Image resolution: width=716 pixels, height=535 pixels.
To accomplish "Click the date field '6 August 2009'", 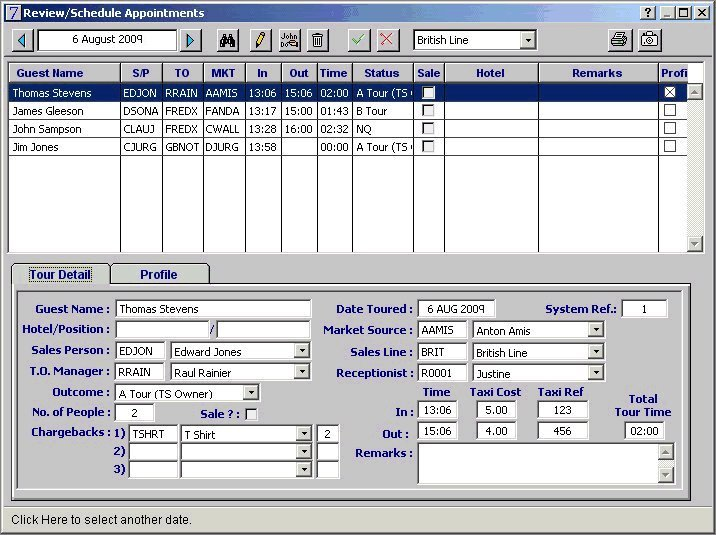I will point(107,40).
